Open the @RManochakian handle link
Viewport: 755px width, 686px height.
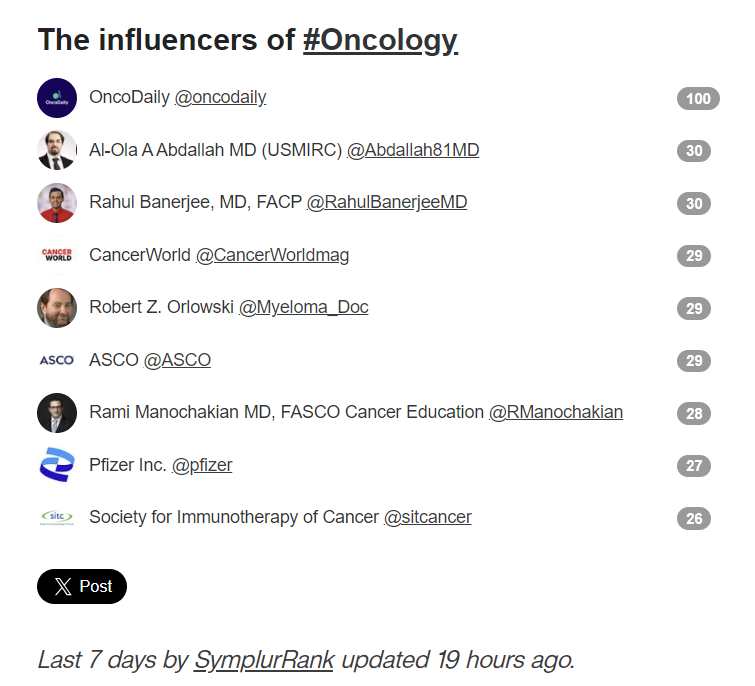(x=556, y=413)
